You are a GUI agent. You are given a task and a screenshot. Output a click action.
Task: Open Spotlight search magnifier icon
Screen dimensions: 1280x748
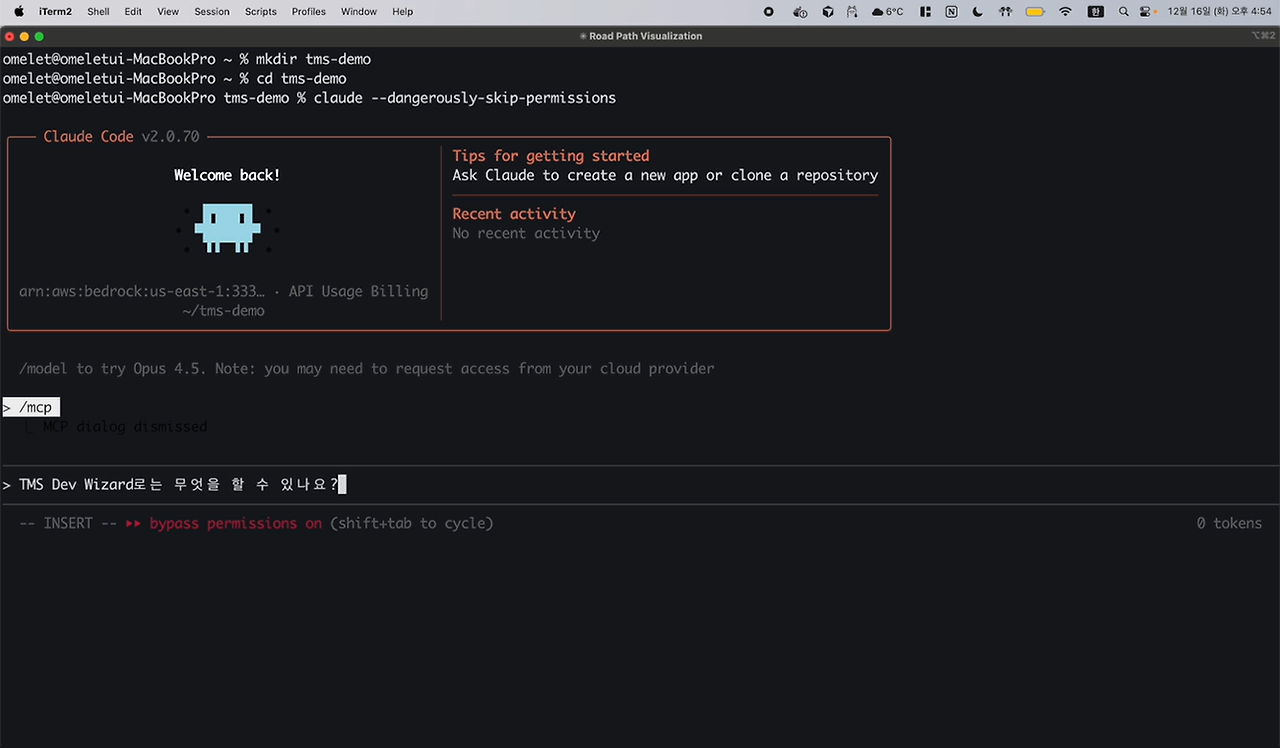[x=1124, y=12]
